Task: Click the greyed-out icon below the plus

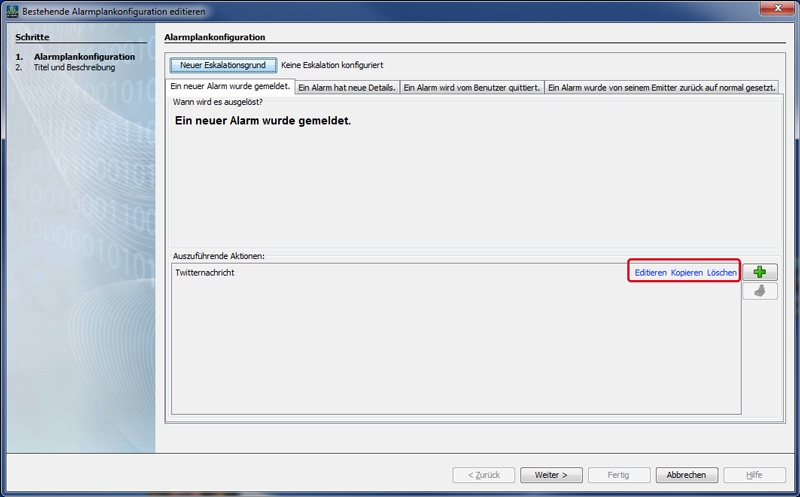Action: click(760, 291)
